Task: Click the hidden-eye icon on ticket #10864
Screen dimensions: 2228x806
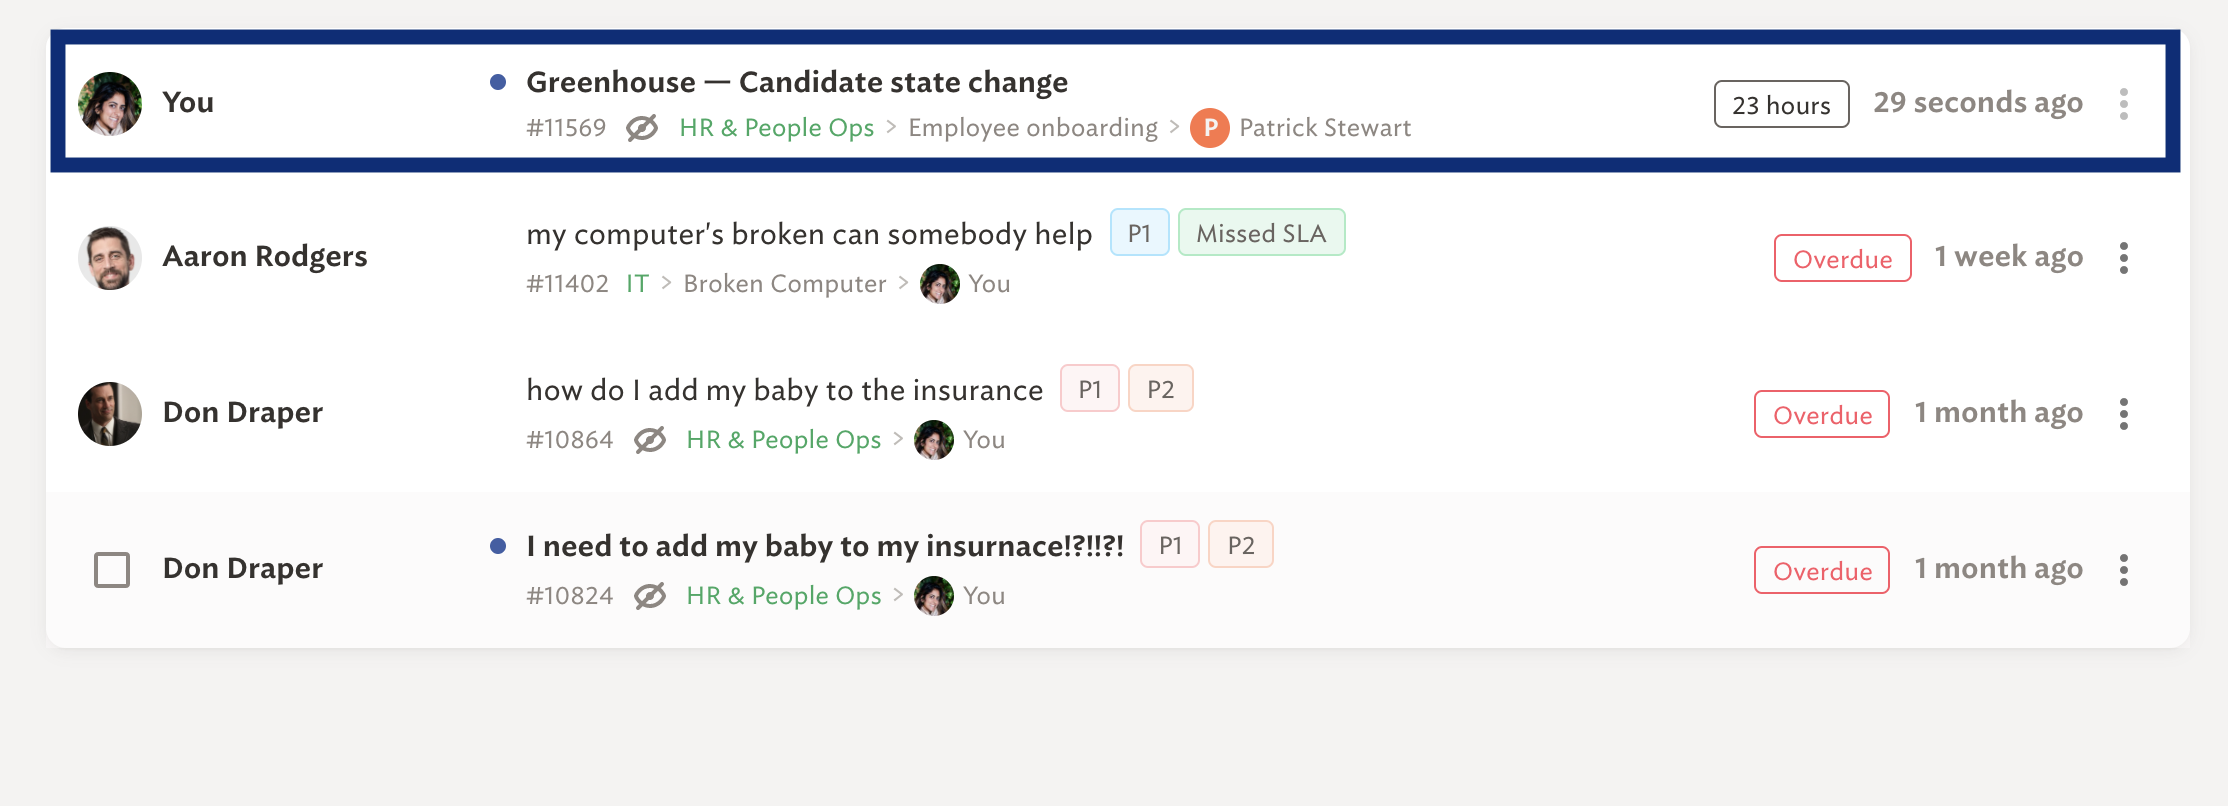Action: 650,440
